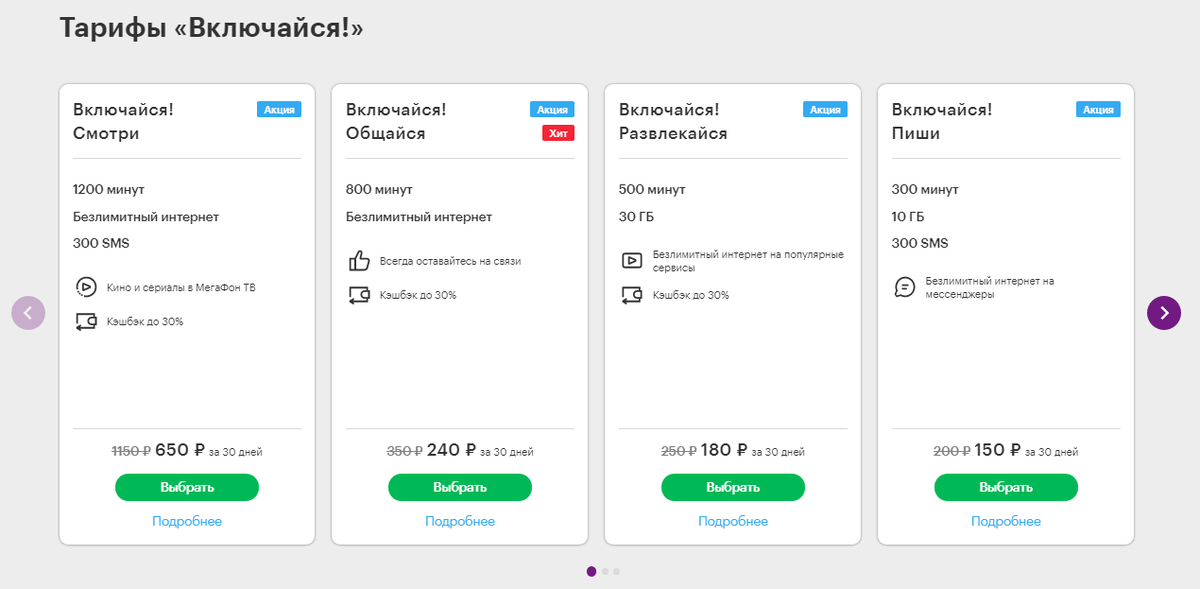Viewport: 1200px width, 589px height.
Task: Click the thumbs-up icon in Общайся card
Action: click(359, 261)
